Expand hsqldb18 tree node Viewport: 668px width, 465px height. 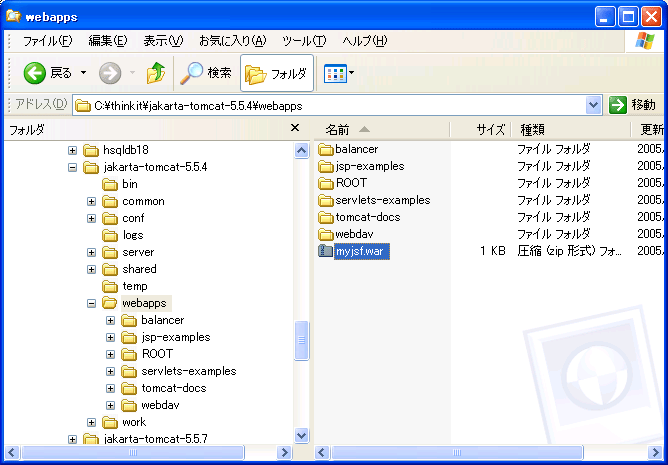(x=72, y=150)
